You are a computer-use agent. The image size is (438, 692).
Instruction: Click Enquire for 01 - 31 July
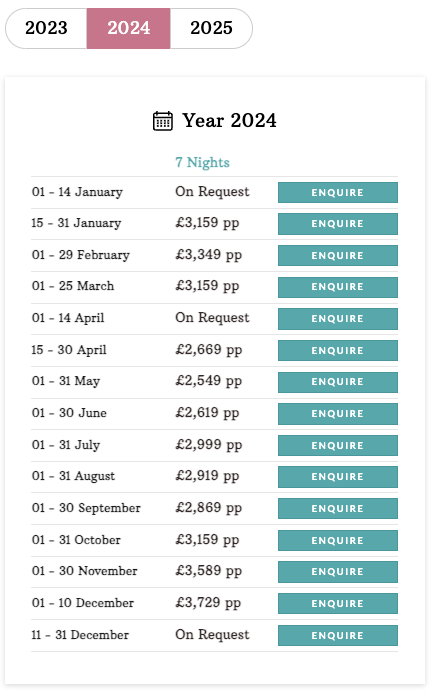(338, 445)
